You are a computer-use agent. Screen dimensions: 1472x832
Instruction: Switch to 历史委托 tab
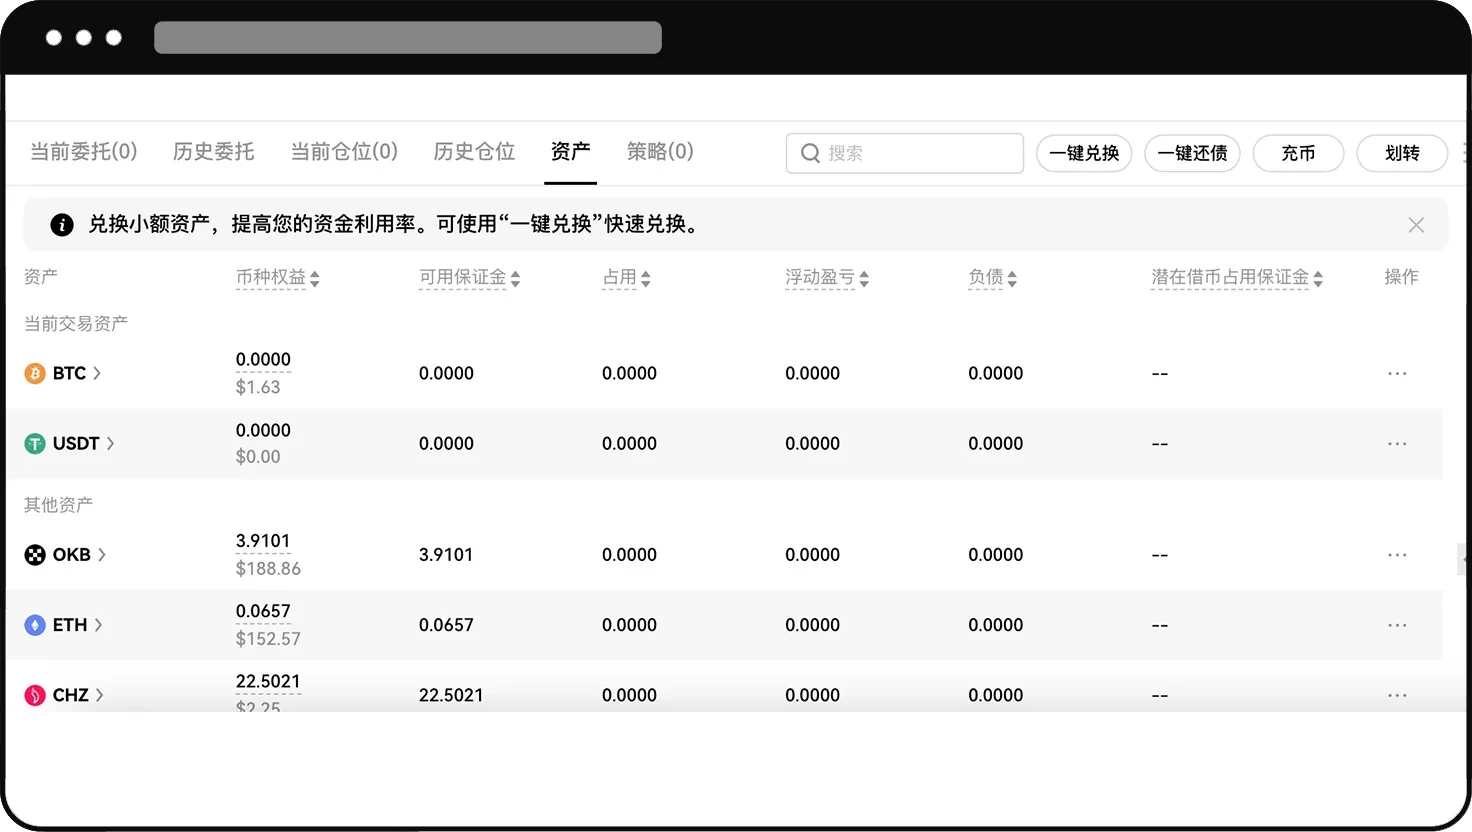pyautogui.click(x=214, y=151)
